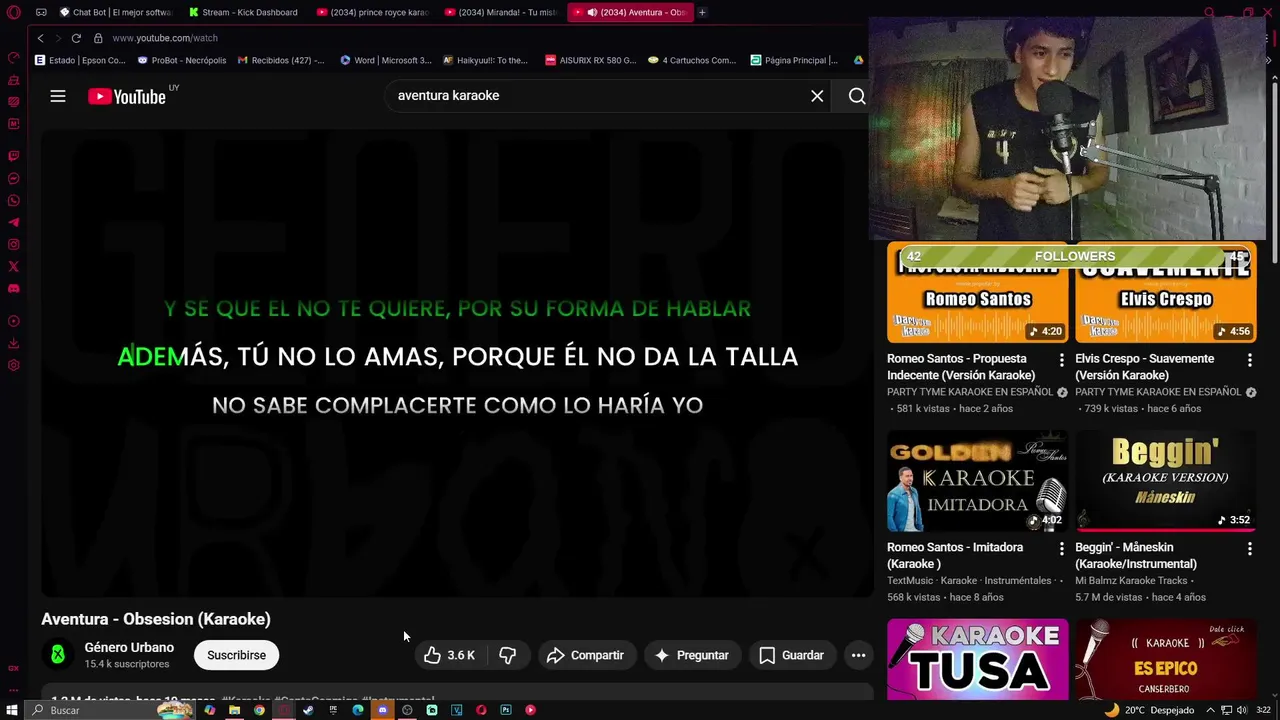Save video with the Guardar button

[x=791, y=655]
